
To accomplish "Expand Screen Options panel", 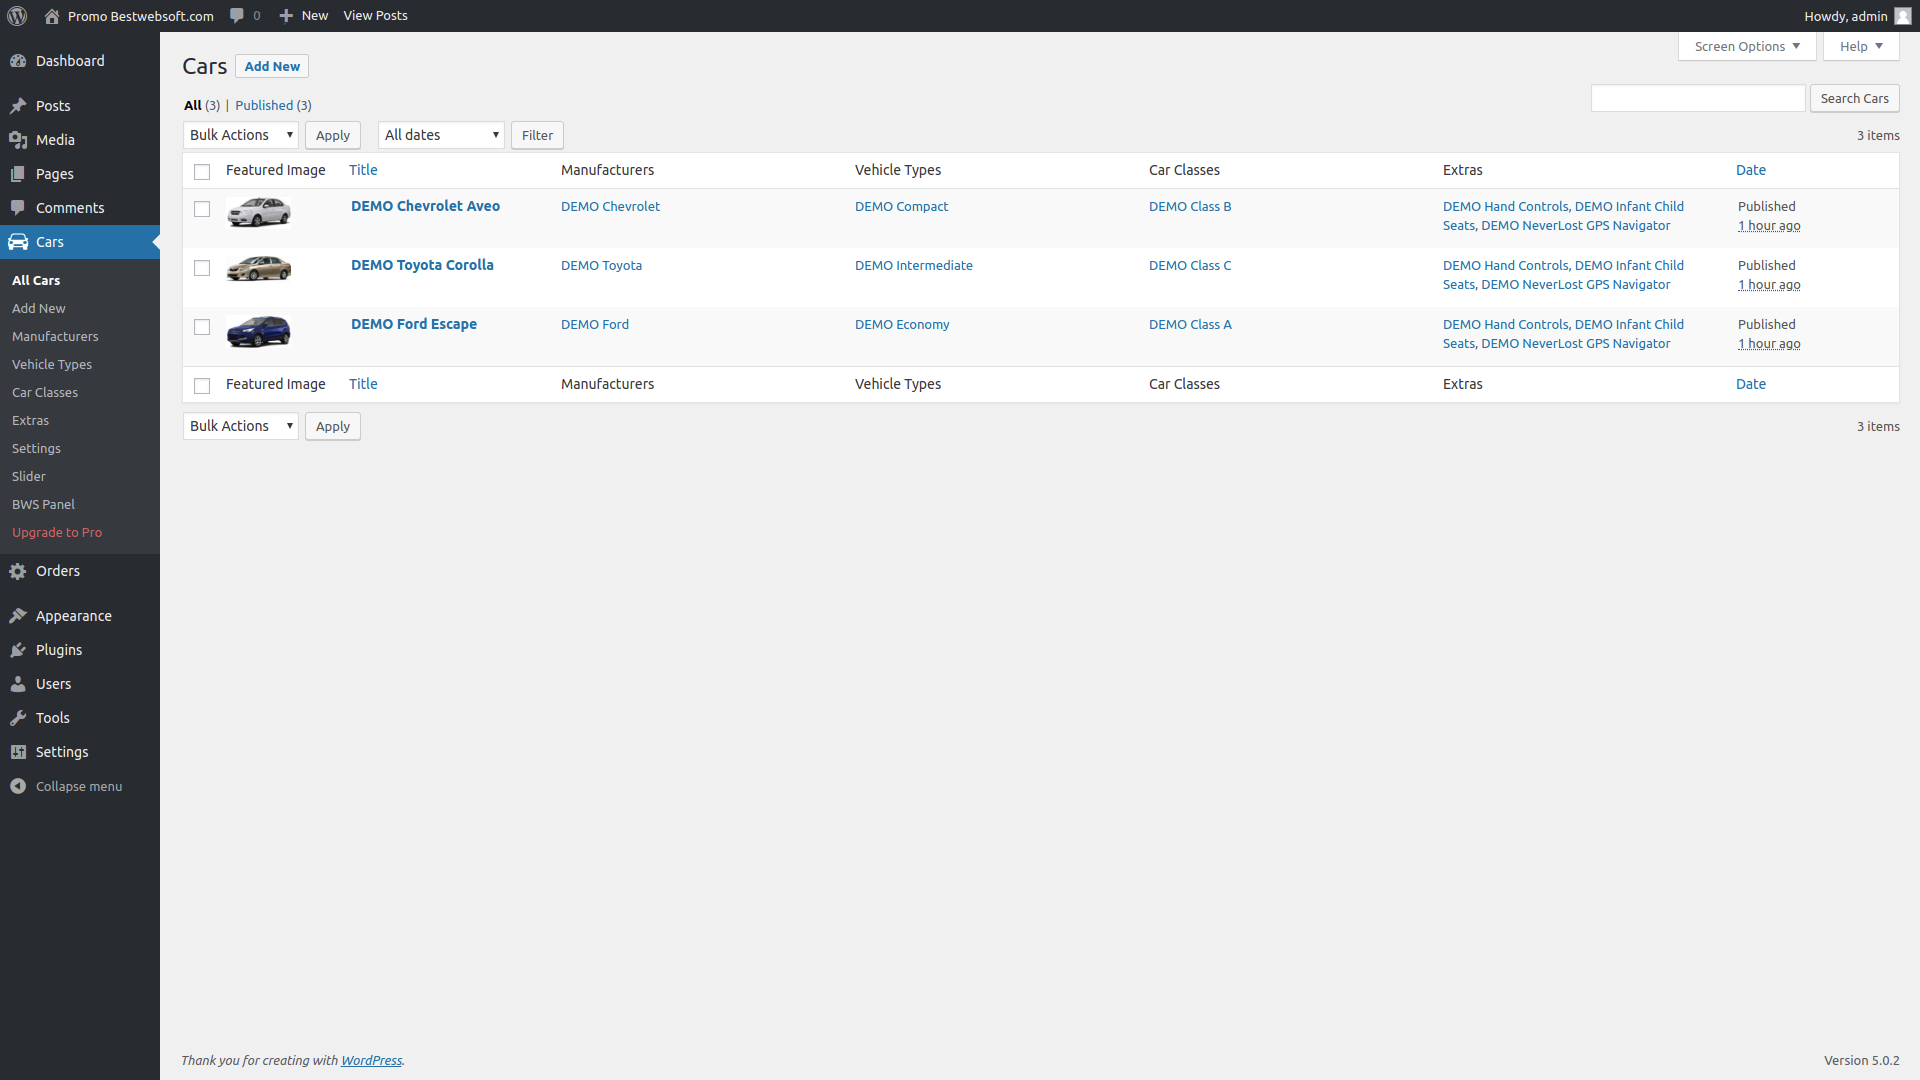I will 1747,46.
